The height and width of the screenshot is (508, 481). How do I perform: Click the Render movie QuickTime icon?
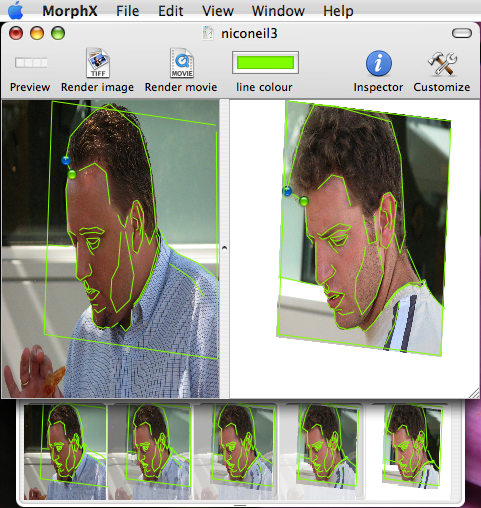point(182,63)
